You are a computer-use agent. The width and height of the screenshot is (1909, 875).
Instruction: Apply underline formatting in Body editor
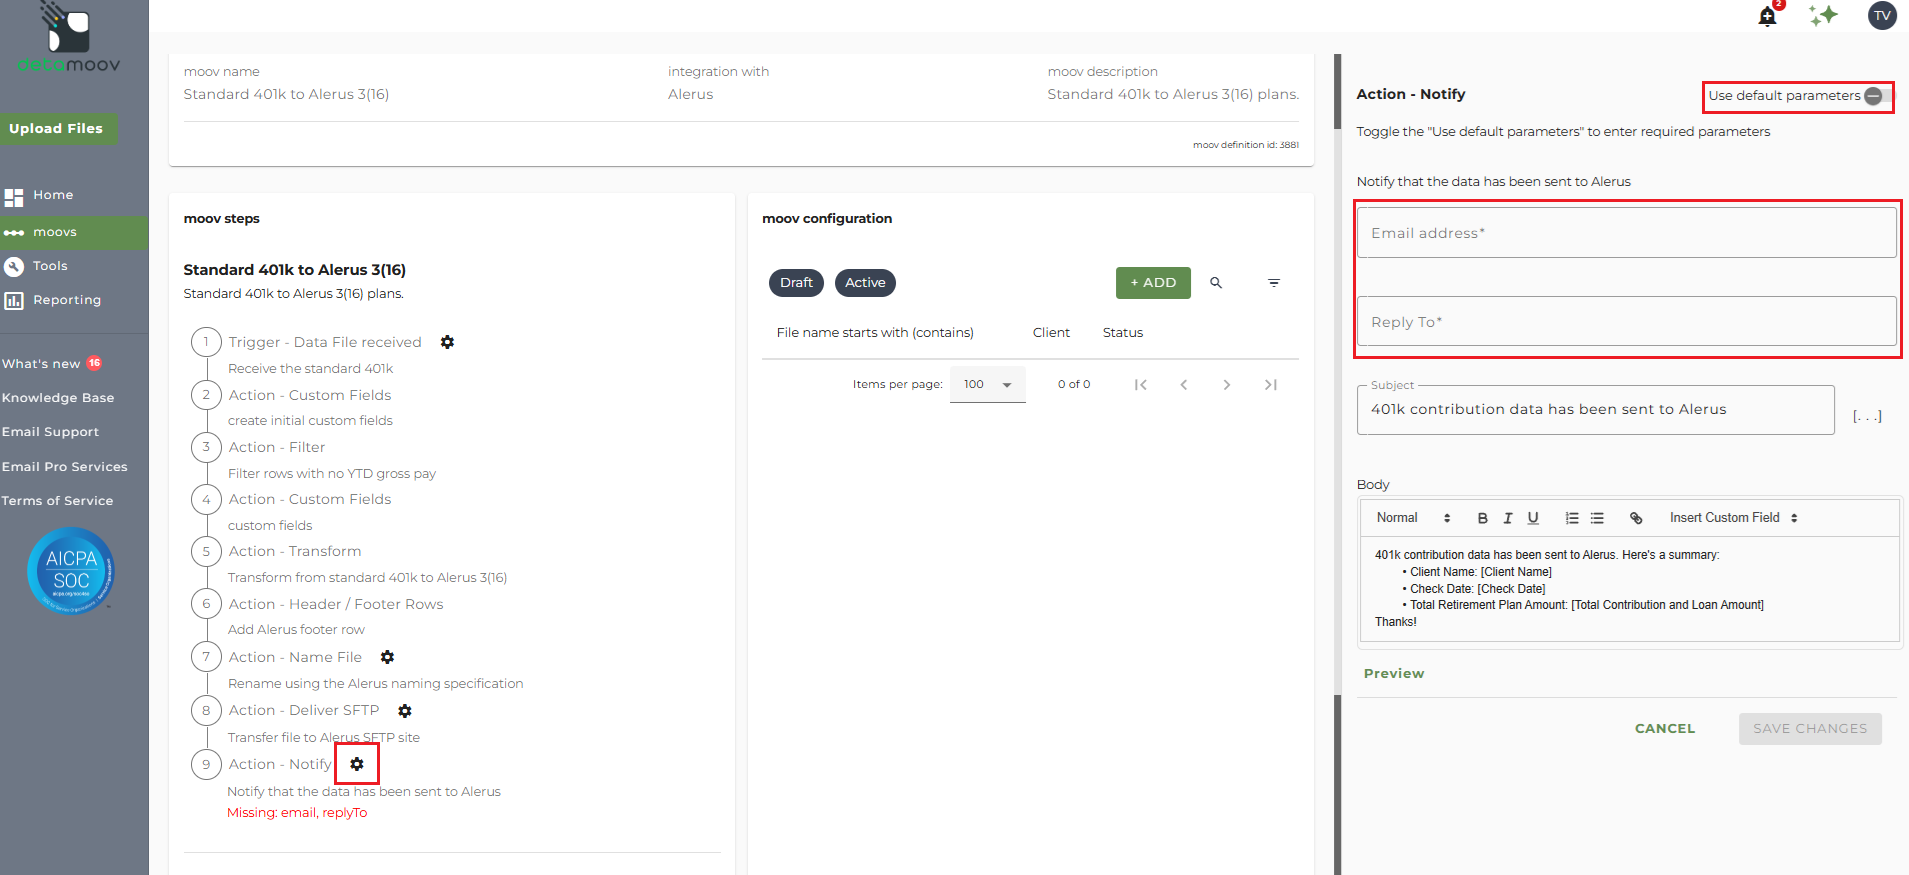tap(1533, 518)
